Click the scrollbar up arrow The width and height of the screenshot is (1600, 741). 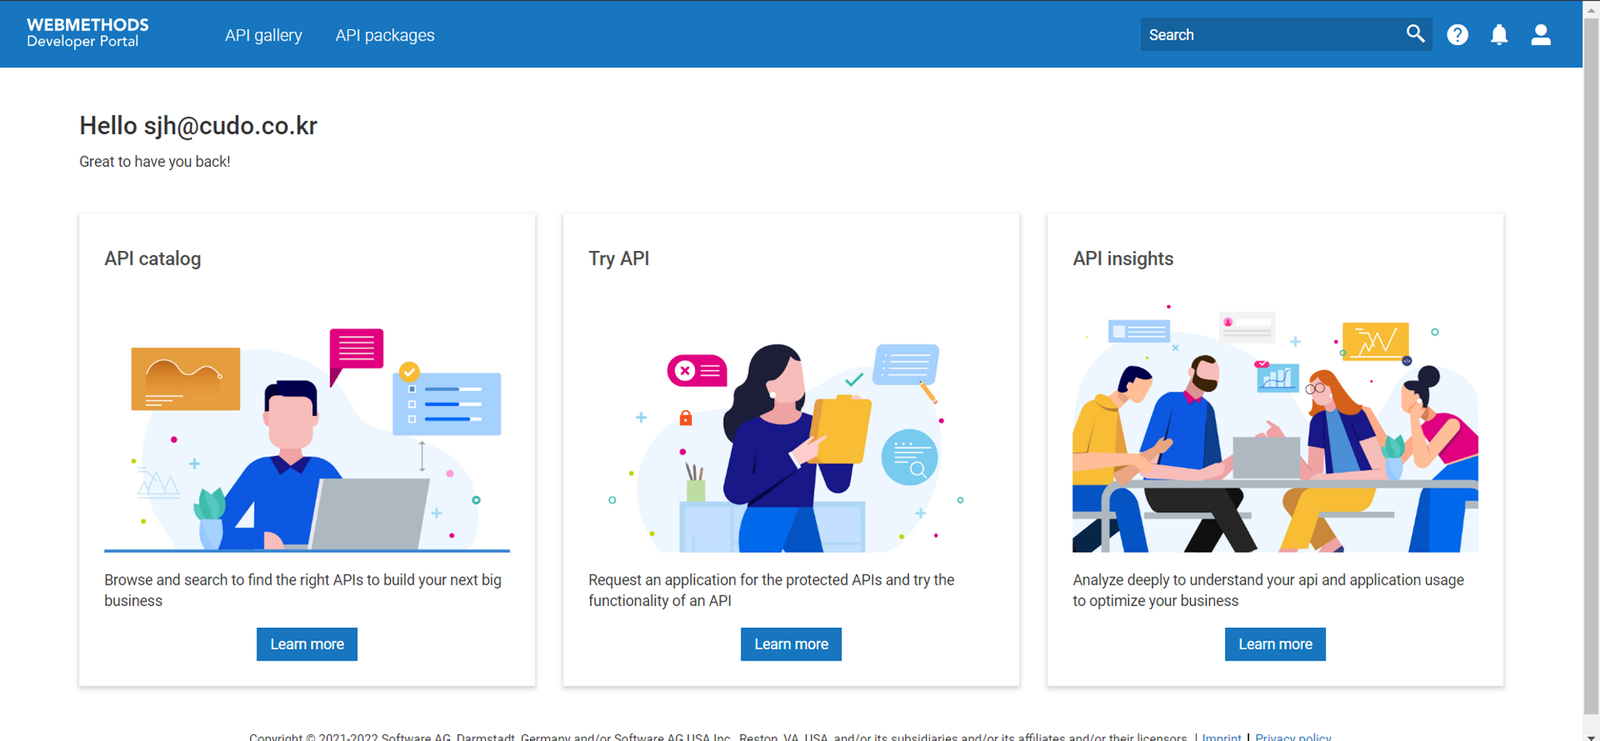click(1591, 8)
